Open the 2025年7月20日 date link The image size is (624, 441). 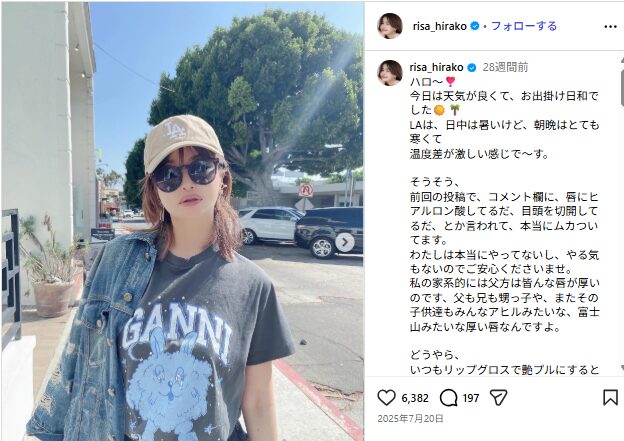[x=410, y=419]
